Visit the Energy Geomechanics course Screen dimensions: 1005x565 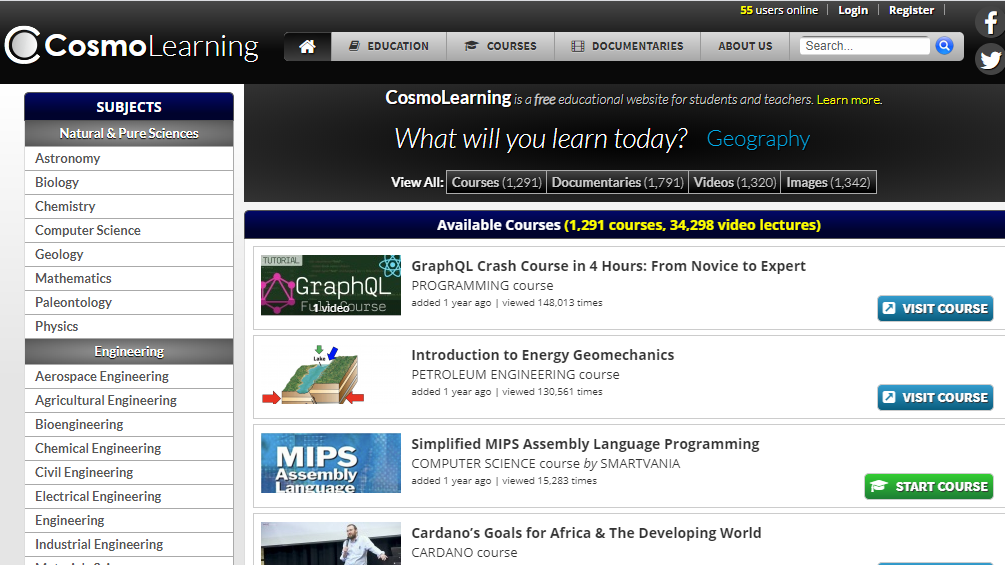[935, 397]
